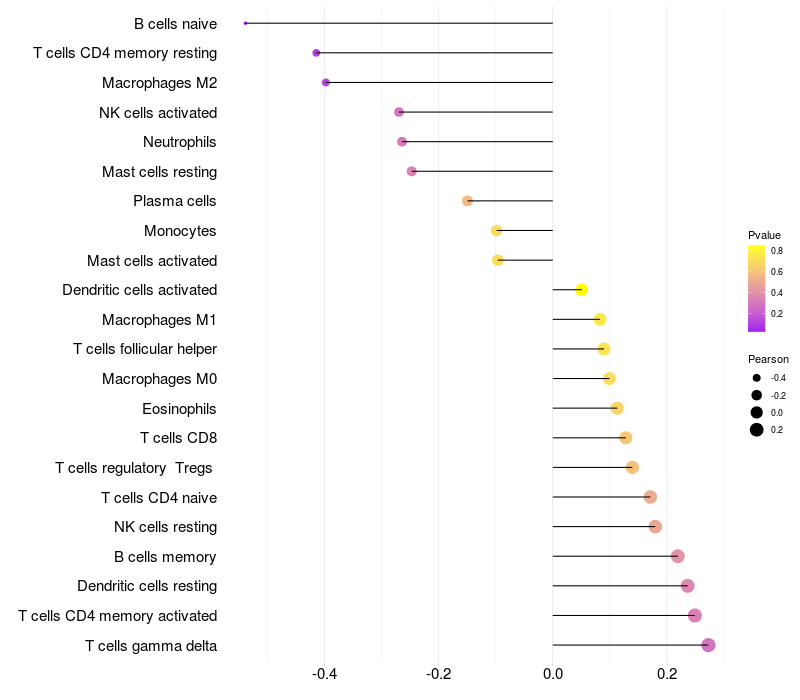Select the T cells CD4 memory activated dot
This screenshot has width=800, height=700.
point(695,616)
